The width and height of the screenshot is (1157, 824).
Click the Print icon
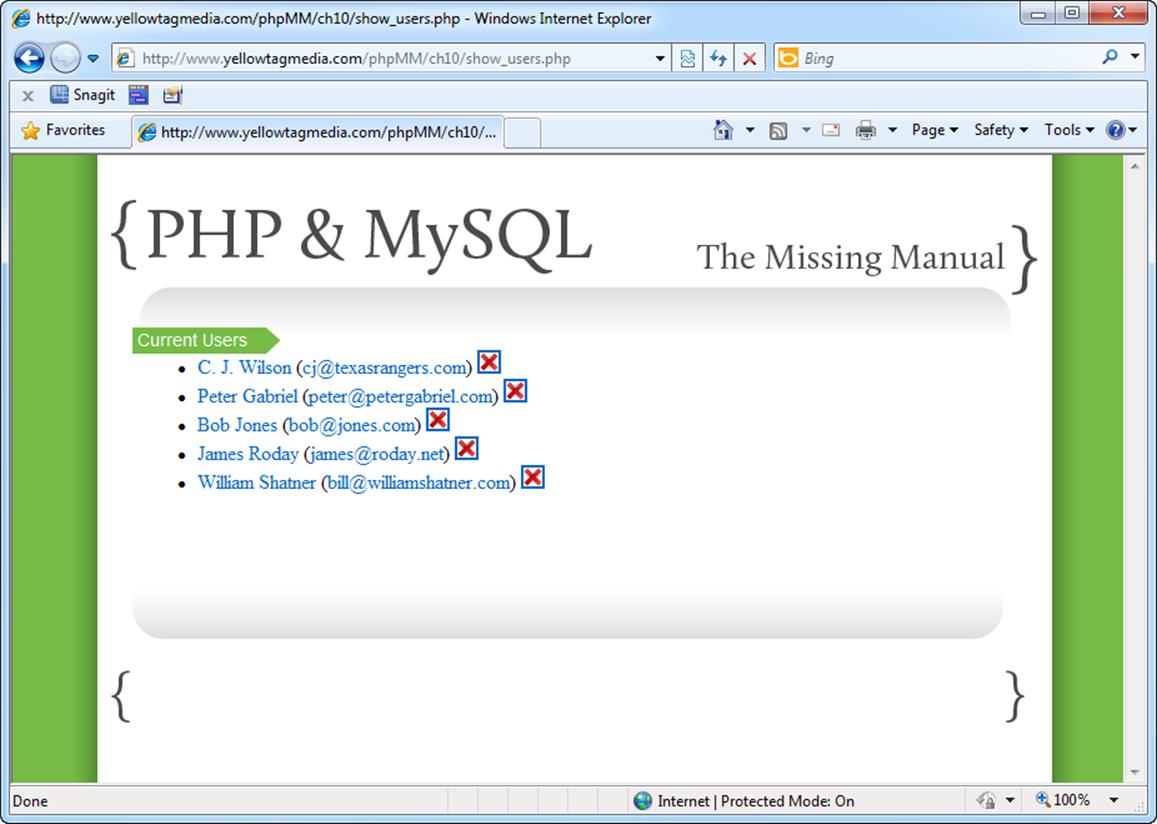tap(866, 131)
